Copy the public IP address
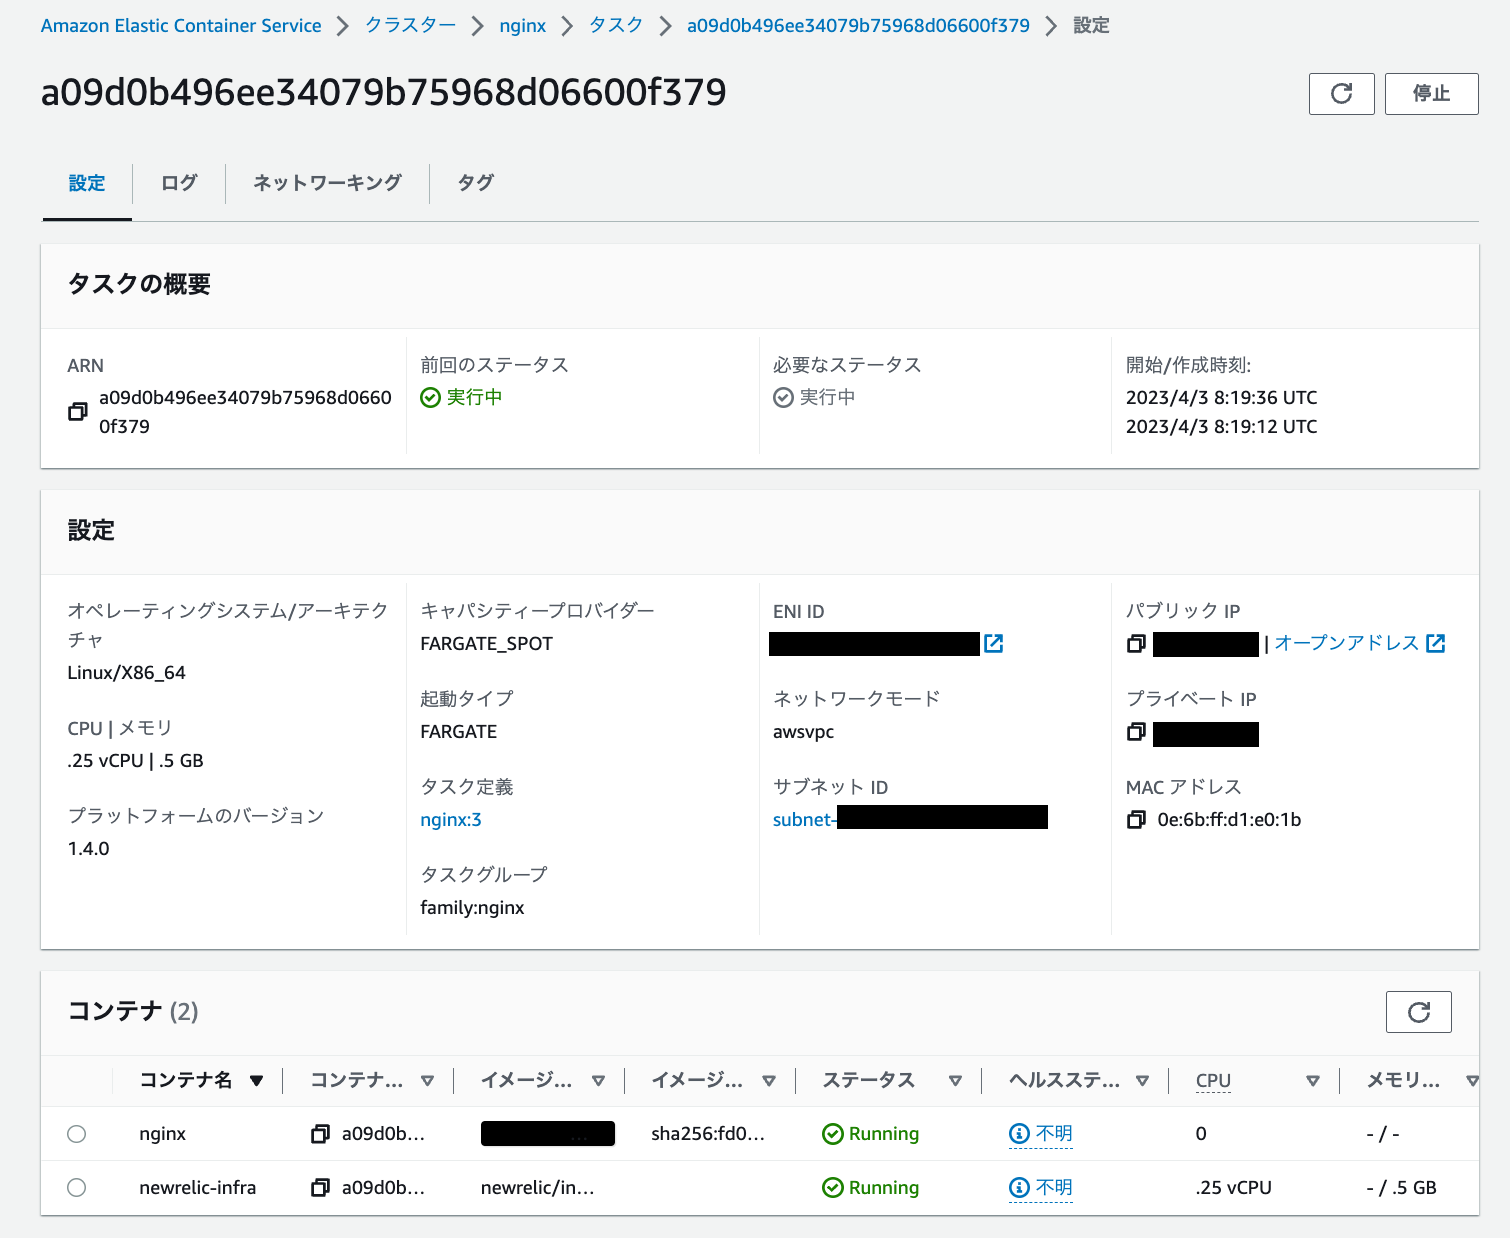Viewport: 1510px width, 1238px height. (x=1136, y=644)
